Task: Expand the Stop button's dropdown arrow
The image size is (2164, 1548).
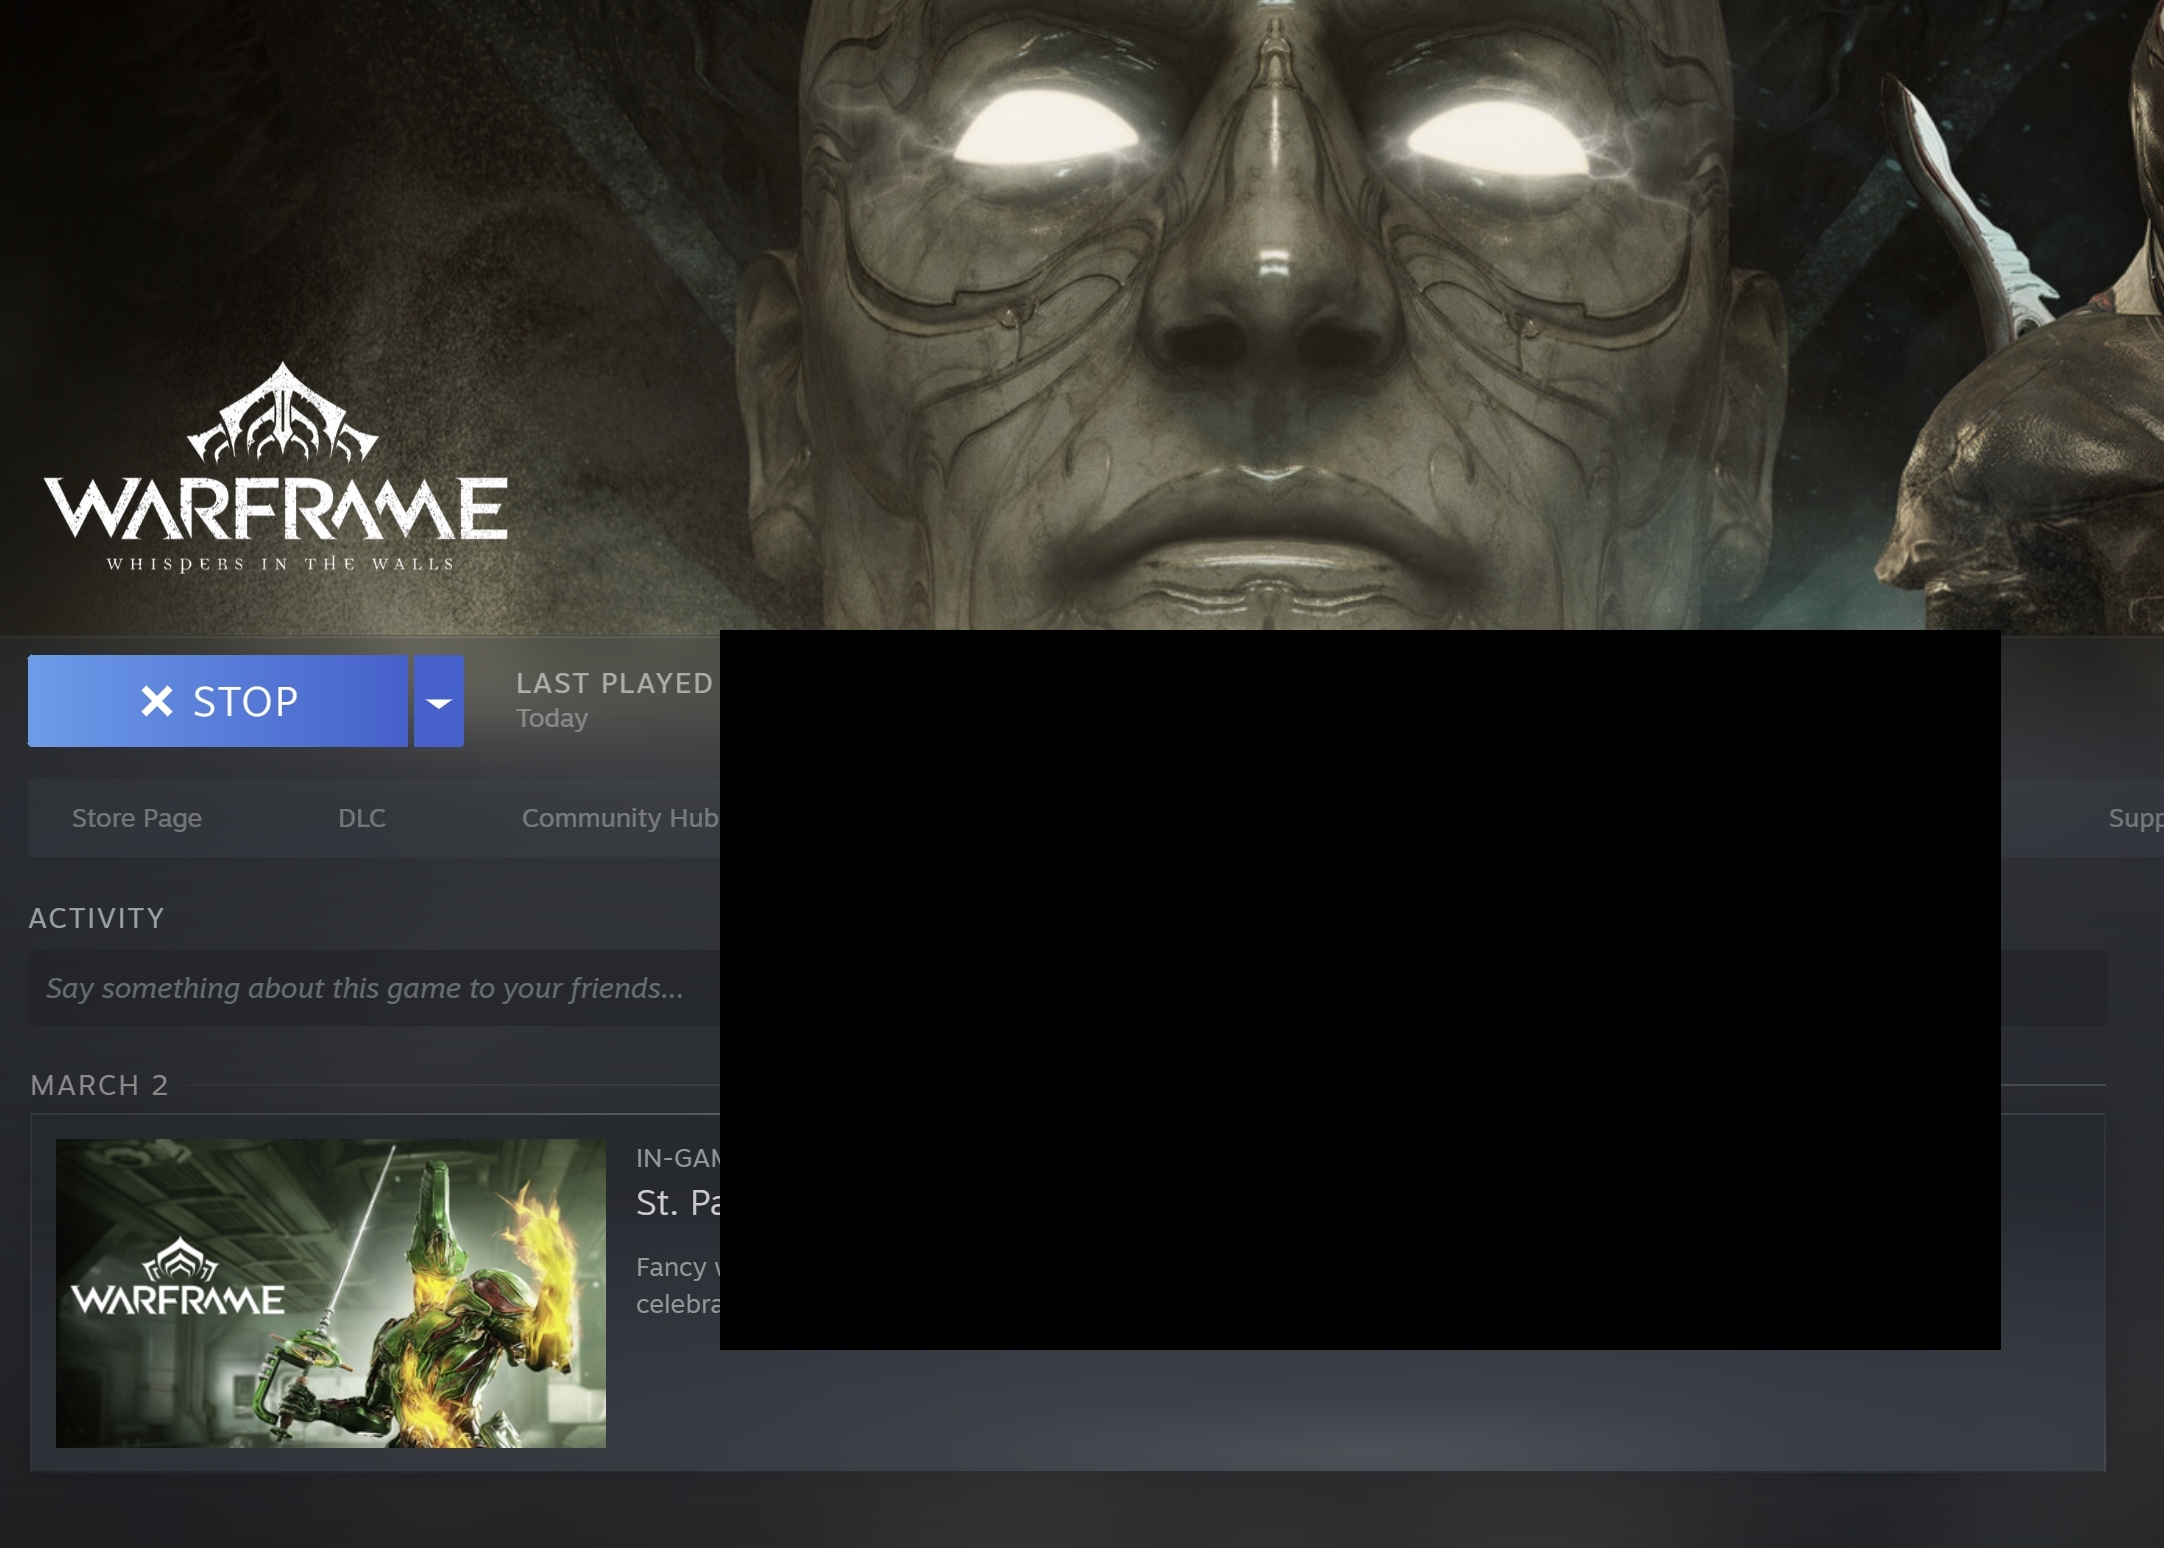Action: (438, 701)
